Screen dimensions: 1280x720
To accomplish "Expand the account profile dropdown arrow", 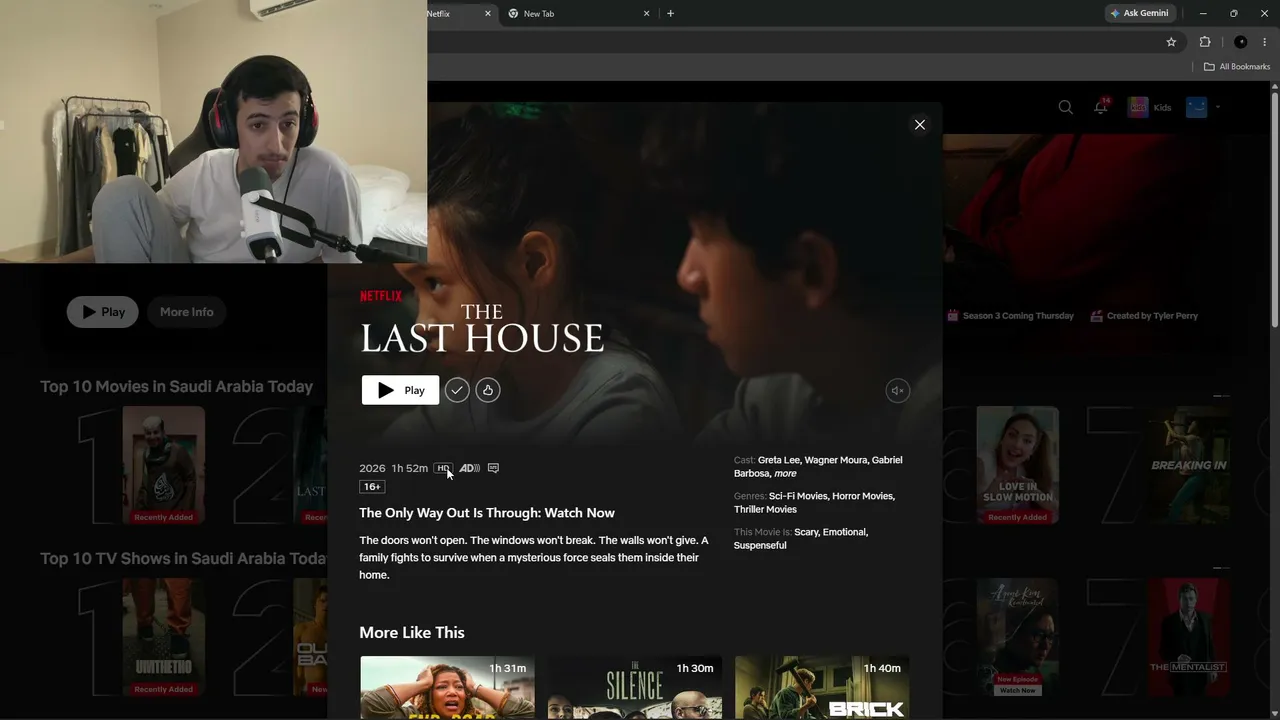I will pos(1217,107).
